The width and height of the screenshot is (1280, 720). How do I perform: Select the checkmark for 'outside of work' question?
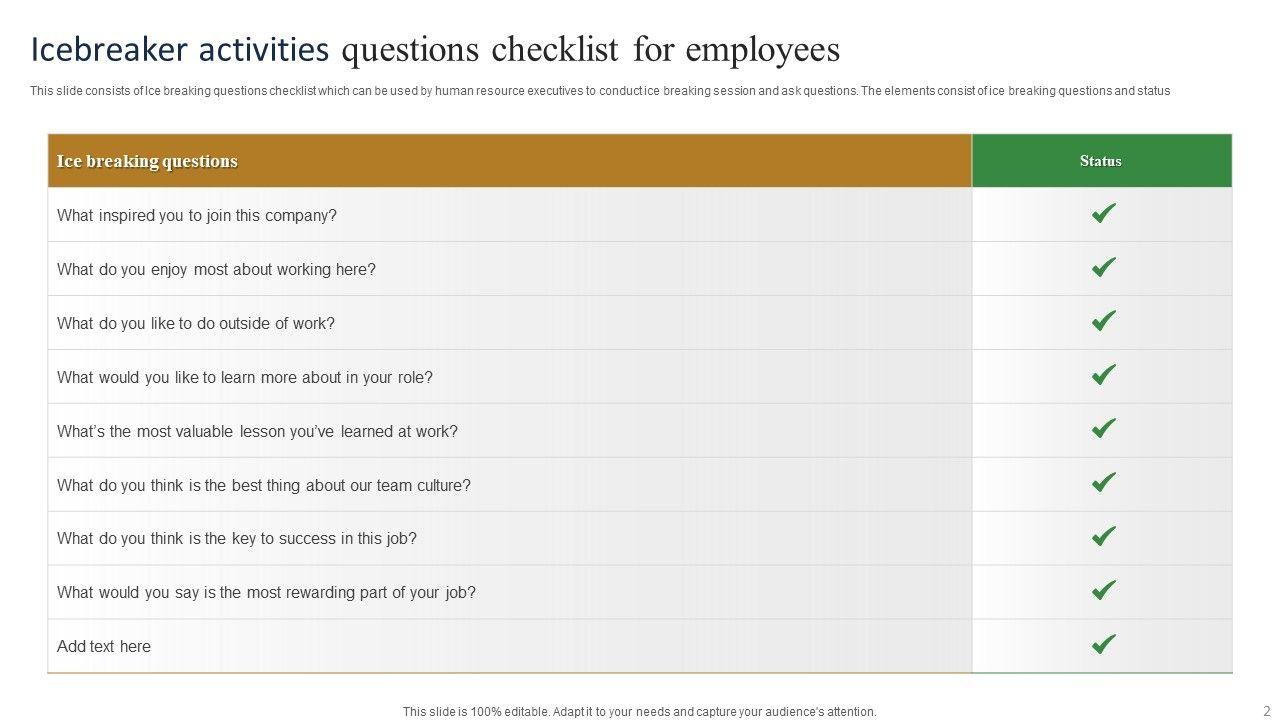(1103, 322)
